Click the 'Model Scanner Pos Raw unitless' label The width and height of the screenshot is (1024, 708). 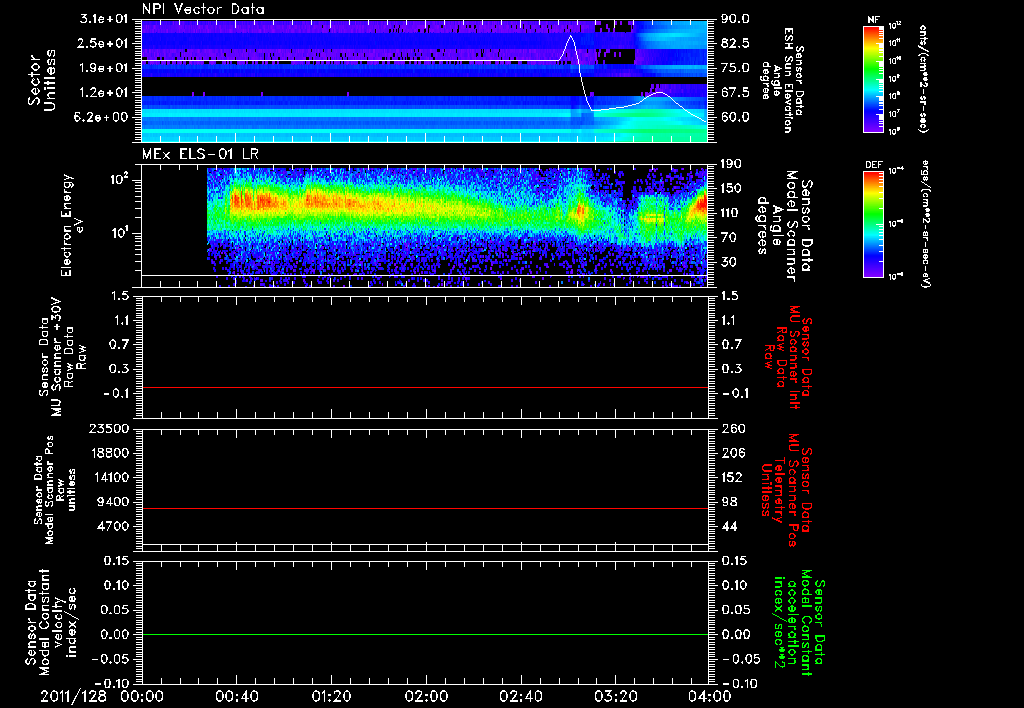(55, 490)
